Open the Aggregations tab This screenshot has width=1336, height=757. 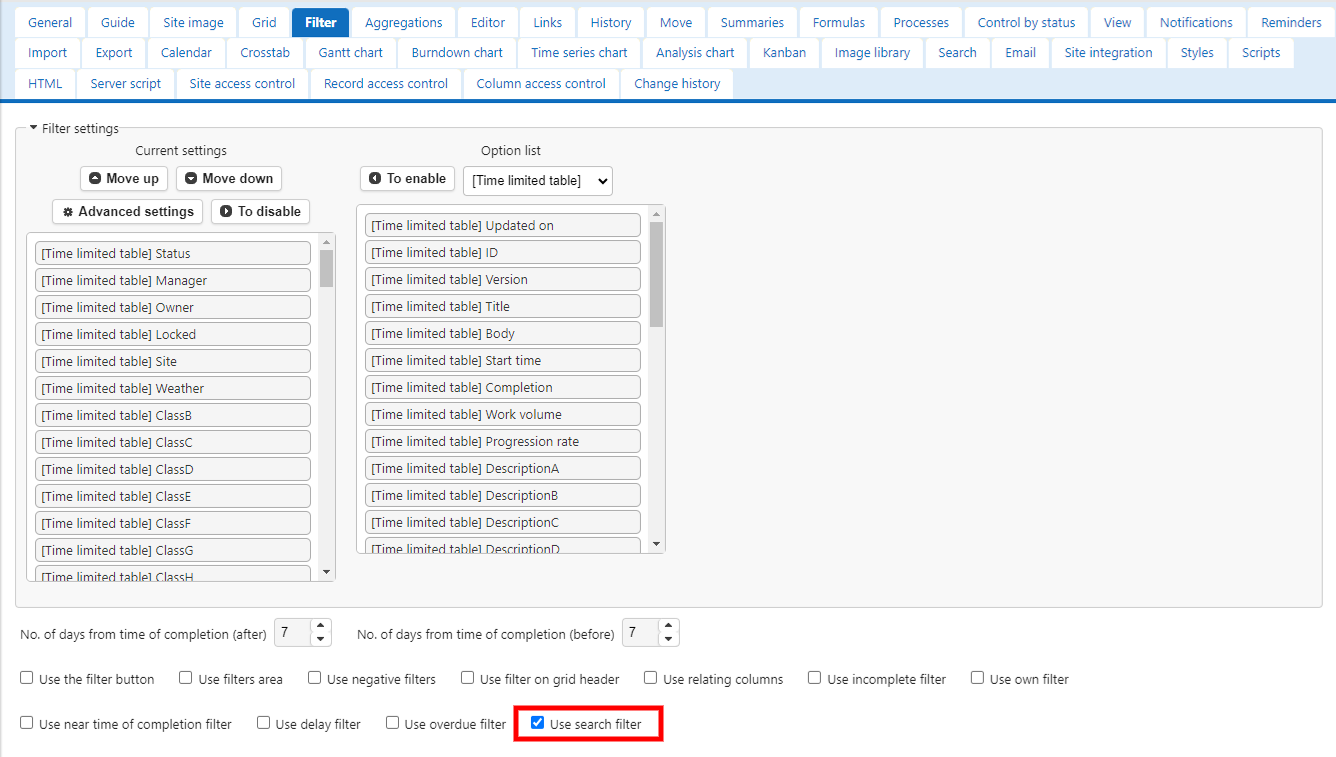(404, 22)
